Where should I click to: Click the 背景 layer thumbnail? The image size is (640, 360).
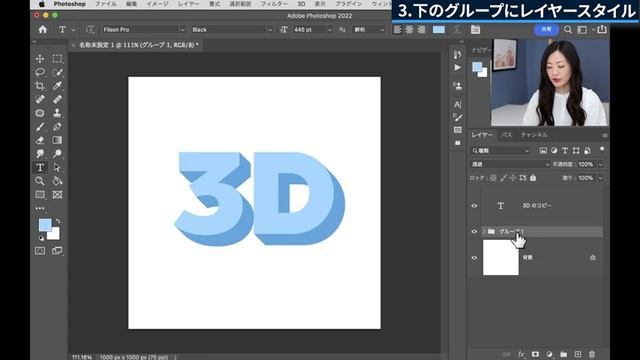pos(501,258)
